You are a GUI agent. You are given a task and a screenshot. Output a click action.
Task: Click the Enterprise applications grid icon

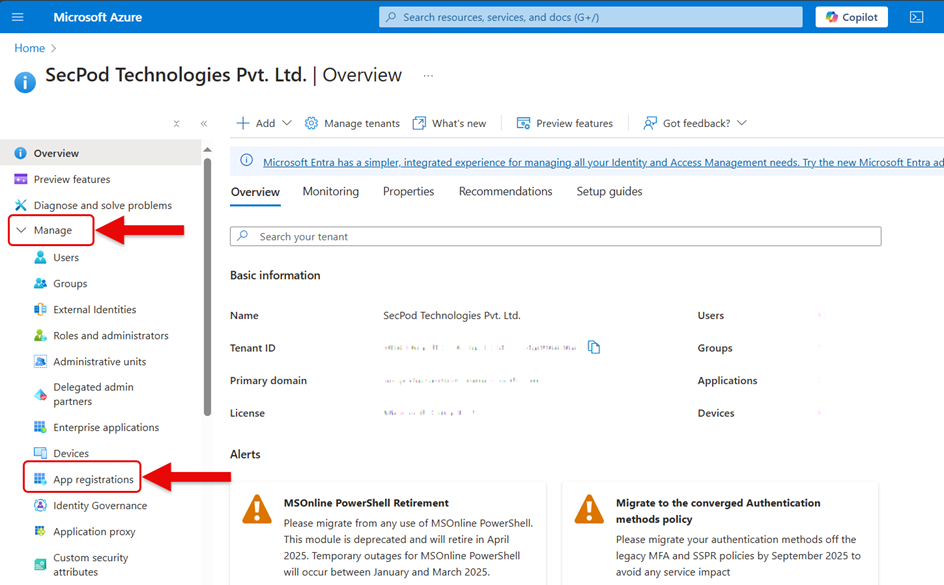[x=40, y=427]
